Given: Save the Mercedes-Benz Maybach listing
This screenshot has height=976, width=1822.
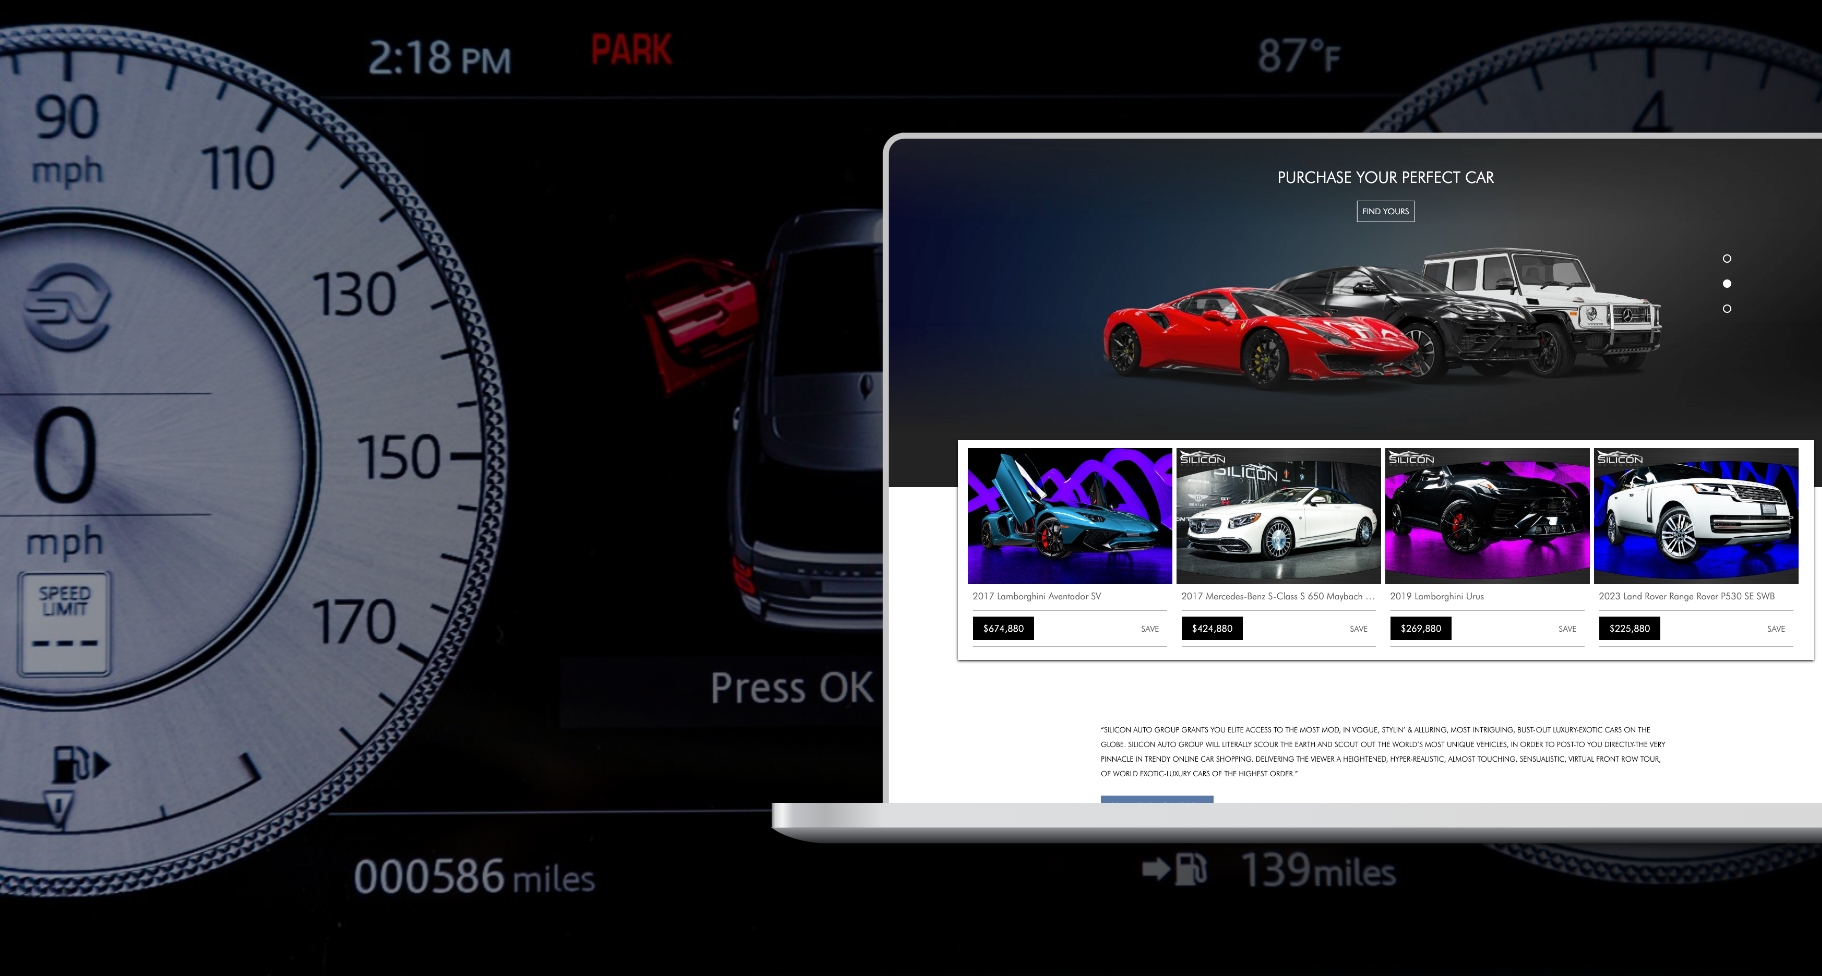Looking at the screenshot, I should (1358, 629).
